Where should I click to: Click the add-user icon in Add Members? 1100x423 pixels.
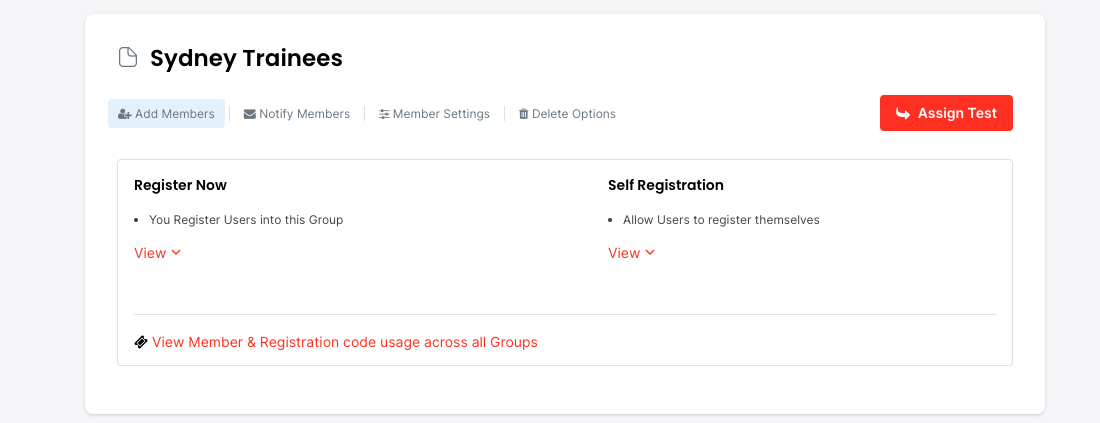(125, 114)
